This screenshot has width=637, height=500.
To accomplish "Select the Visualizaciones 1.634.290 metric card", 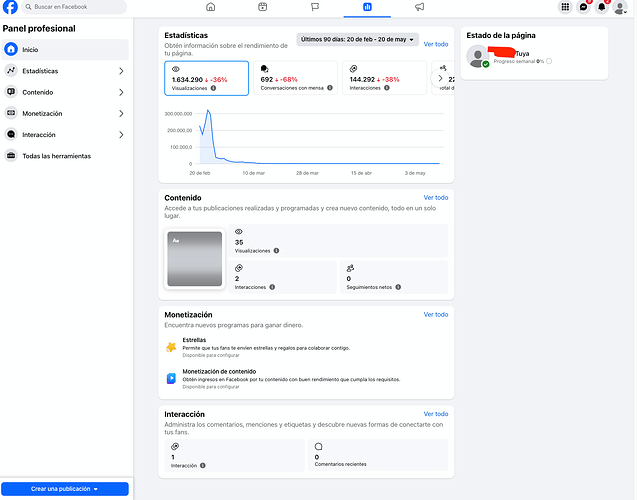I will [206, 78].
